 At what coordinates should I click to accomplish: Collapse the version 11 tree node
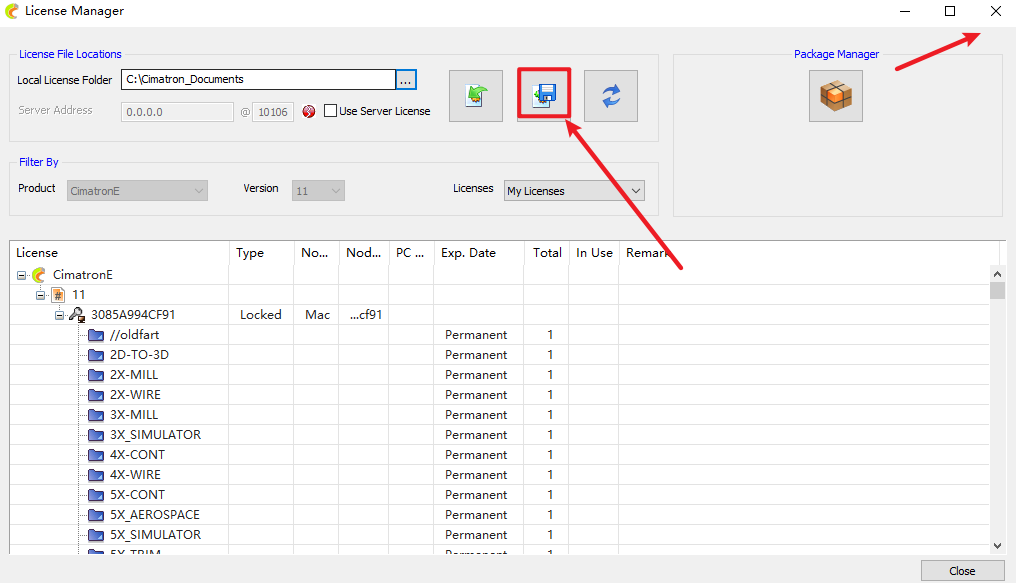(41, 295)
